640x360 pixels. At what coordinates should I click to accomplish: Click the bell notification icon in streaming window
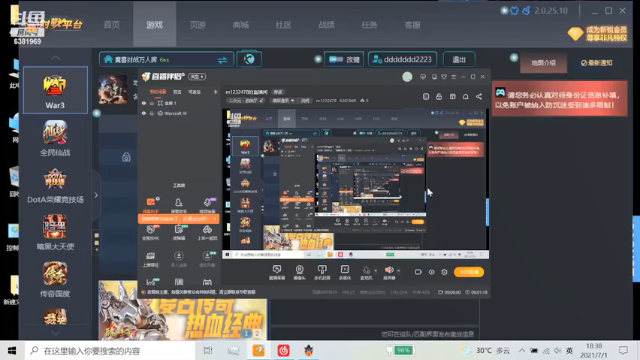pos(465,96)
